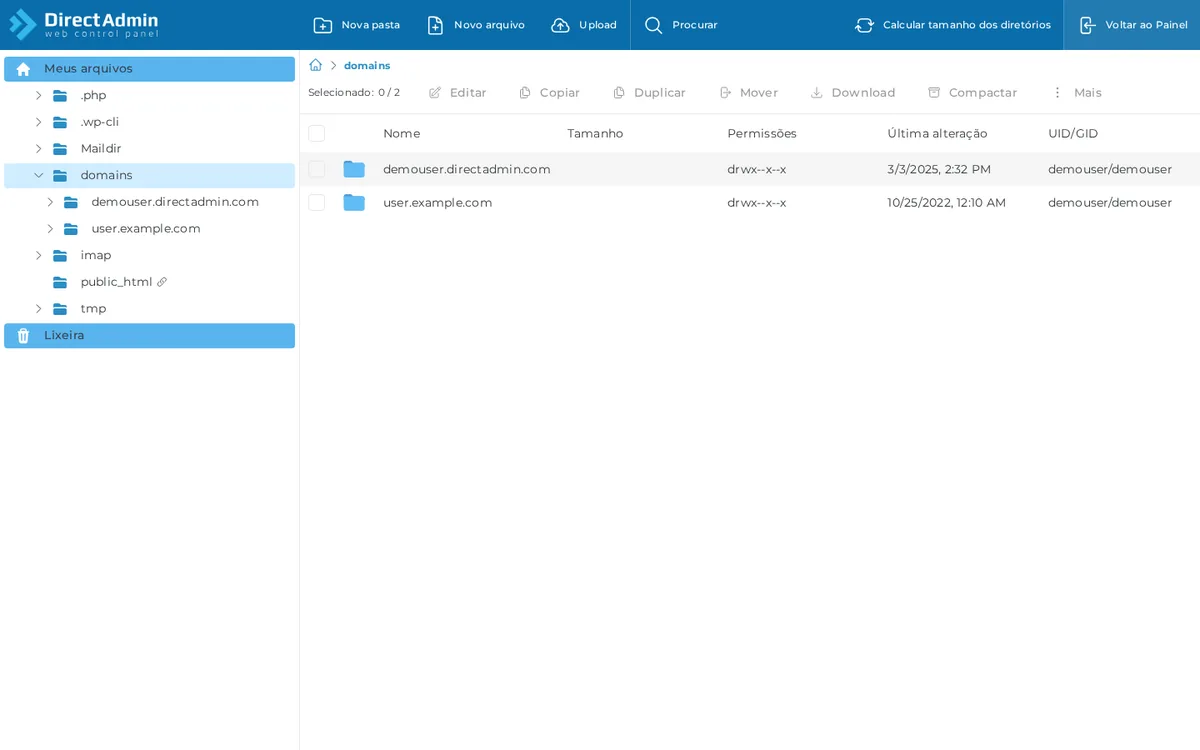Screen dimensions: 1200x750
Task: Expand the .php folder chevron
Action: 39,95
